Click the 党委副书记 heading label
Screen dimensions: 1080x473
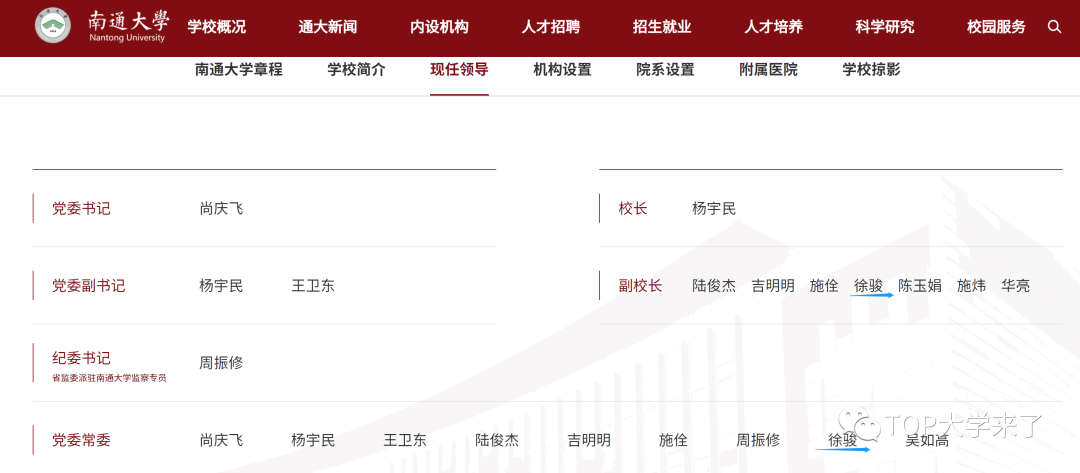click(x=89, y=286)
